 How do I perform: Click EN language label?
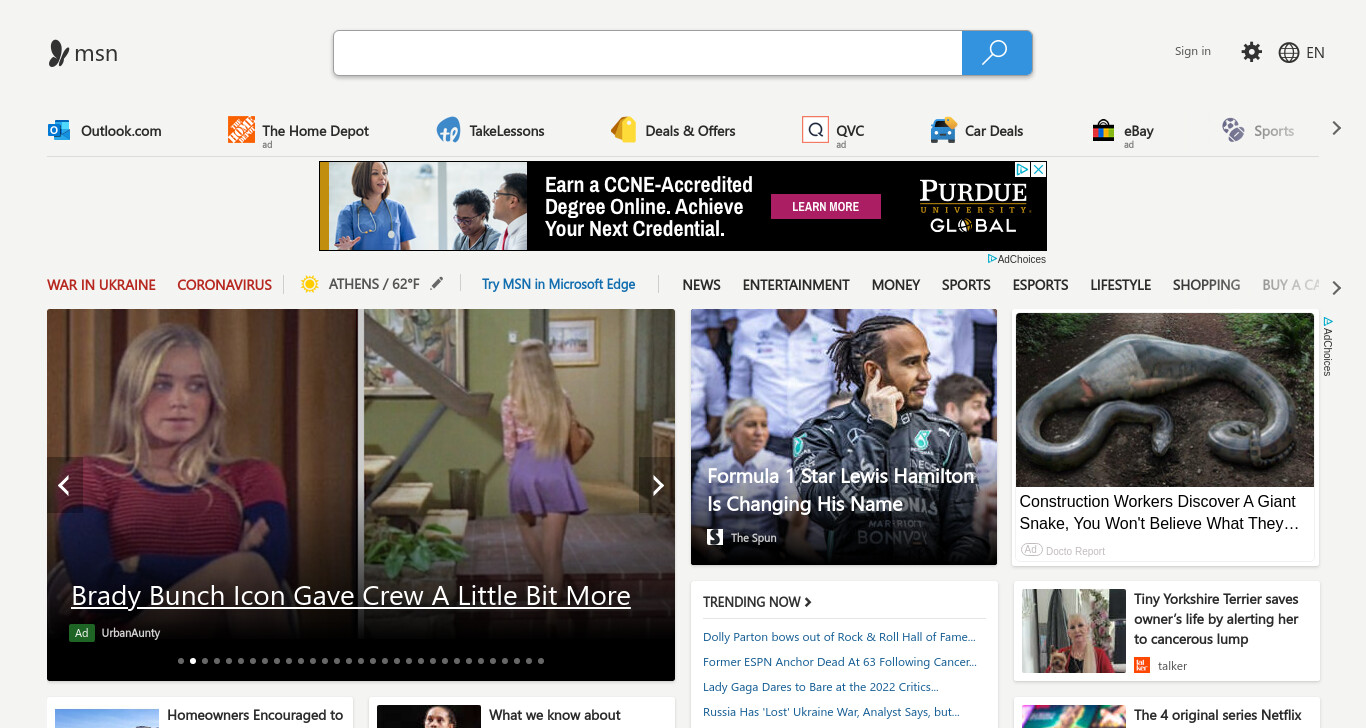[x=1315, y=53]
